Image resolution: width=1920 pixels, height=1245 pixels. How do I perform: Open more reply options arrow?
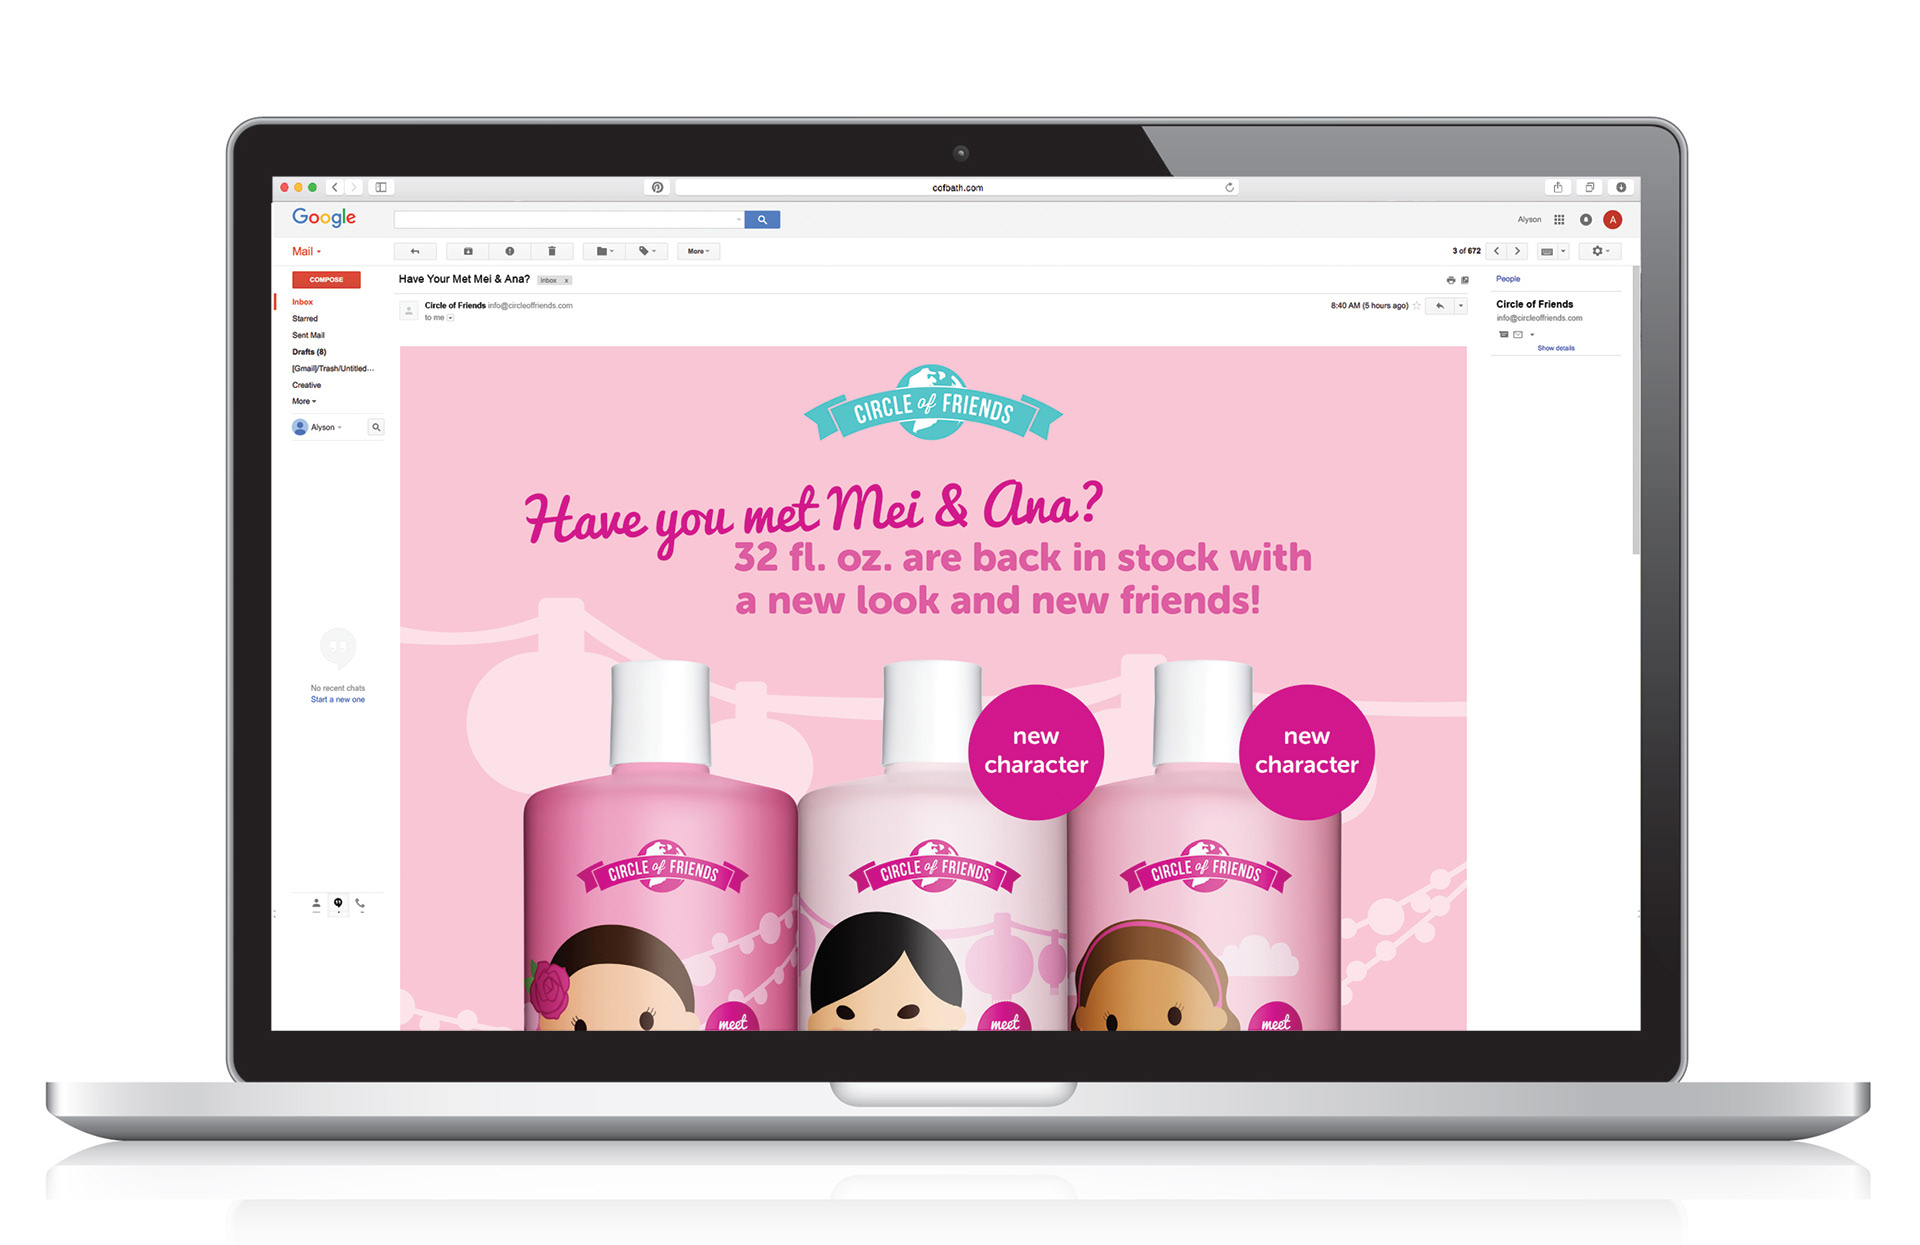1461,306
